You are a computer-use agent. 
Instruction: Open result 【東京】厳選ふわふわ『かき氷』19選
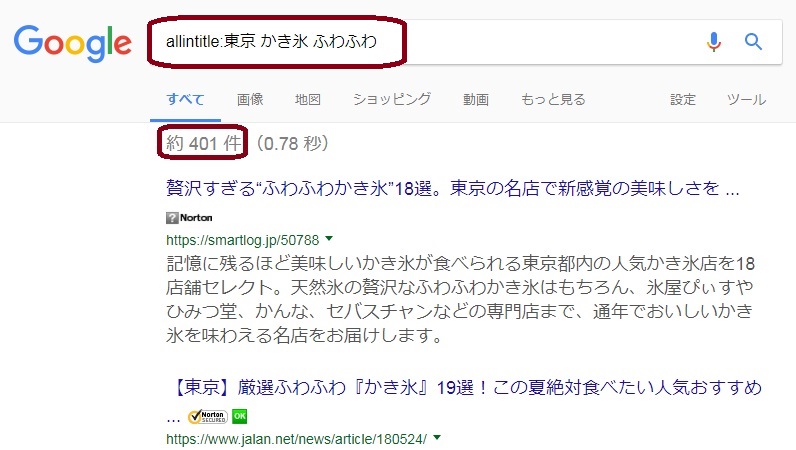pos(464,388)
